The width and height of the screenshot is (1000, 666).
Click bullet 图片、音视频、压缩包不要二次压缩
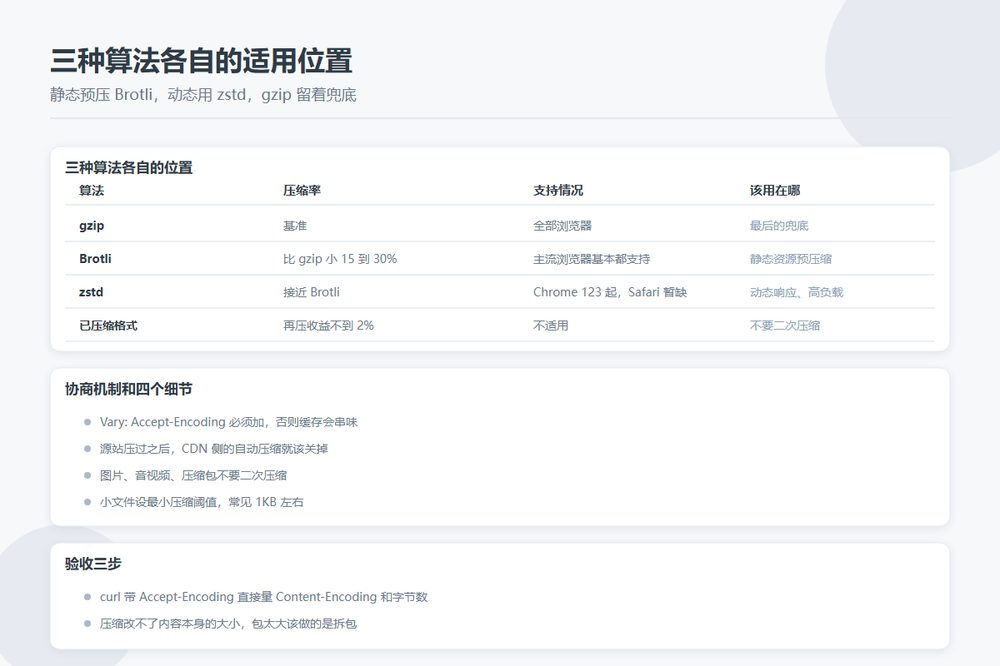tap(193, 475)
